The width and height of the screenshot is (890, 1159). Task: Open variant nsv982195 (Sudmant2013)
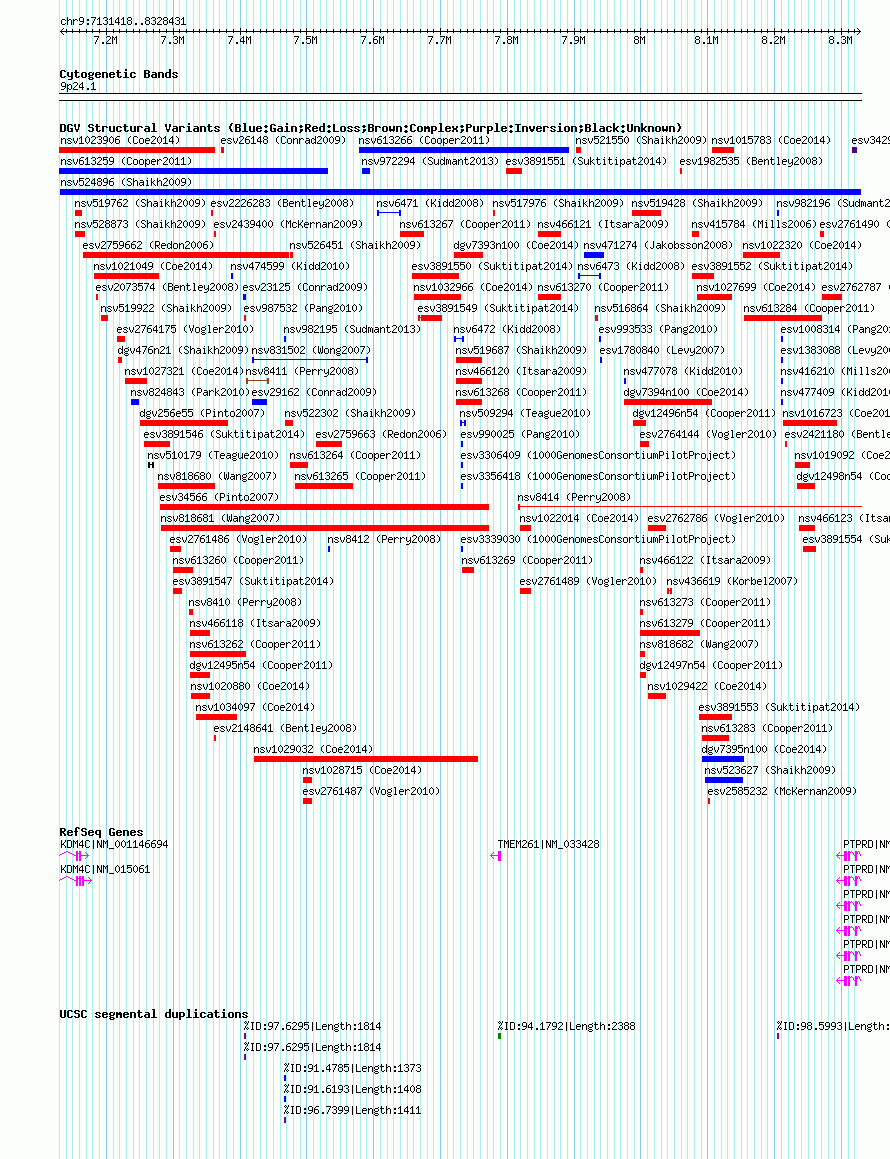352,328
